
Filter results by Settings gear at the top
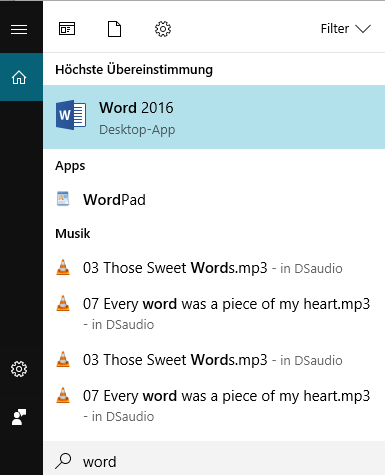[163, 29]
